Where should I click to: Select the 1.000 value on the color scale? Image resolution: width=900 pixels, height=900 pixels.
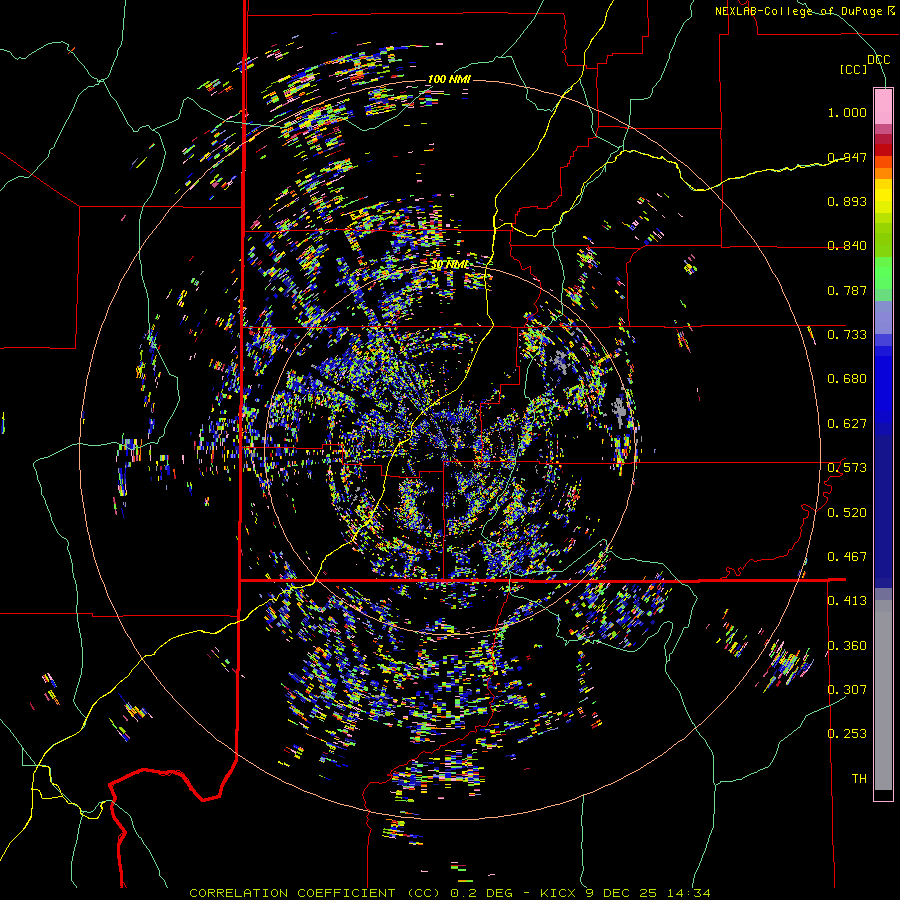(x=847, y=112)
